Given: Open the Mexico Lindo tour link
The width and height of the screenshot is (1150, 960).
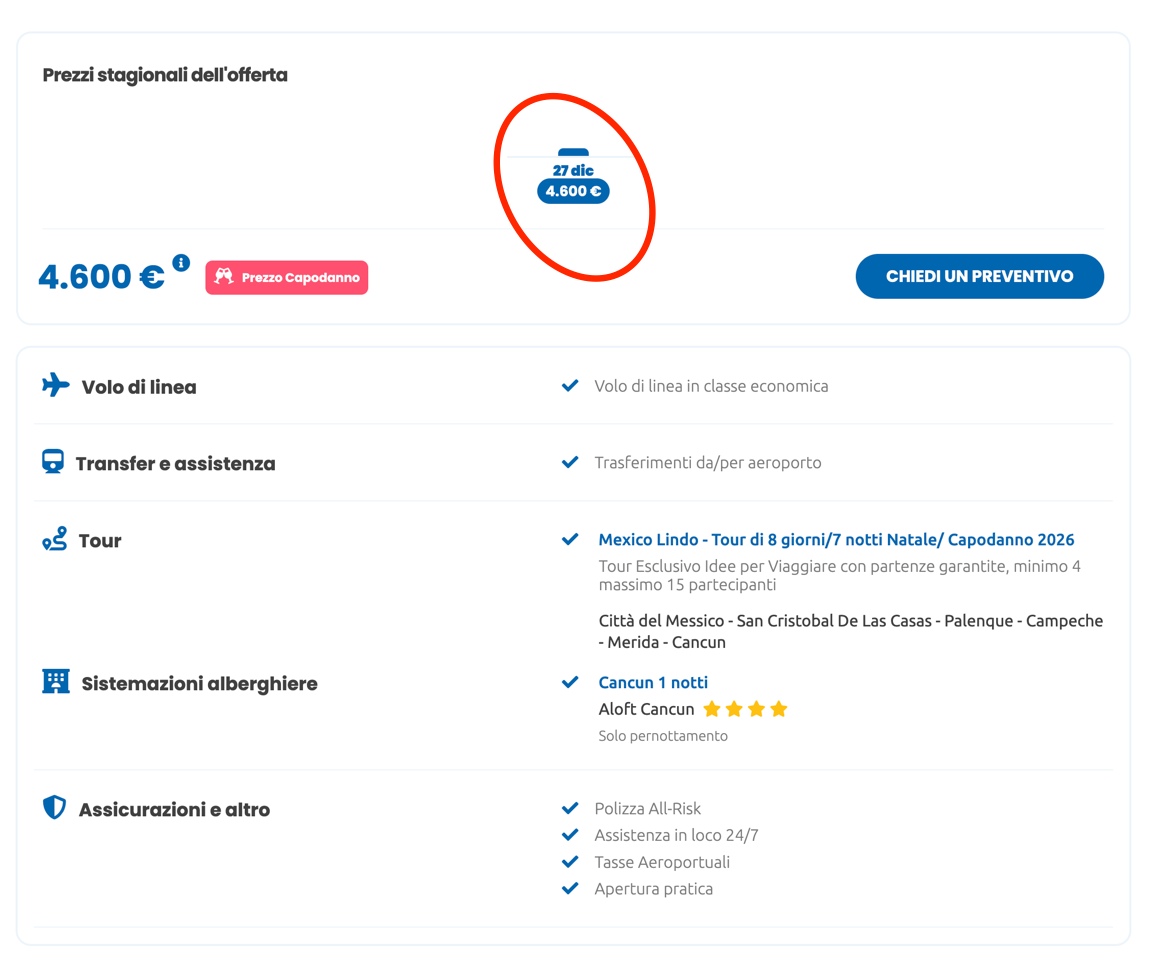Looking at the screenshot, I should tap(836, 540).
